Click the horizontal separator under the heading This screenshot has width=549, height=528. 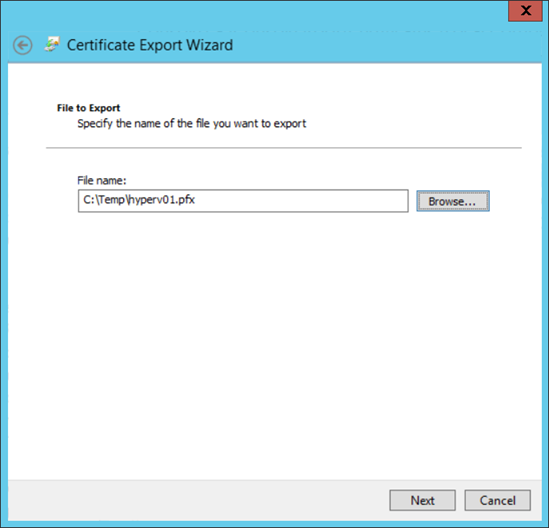pos(284,148)
